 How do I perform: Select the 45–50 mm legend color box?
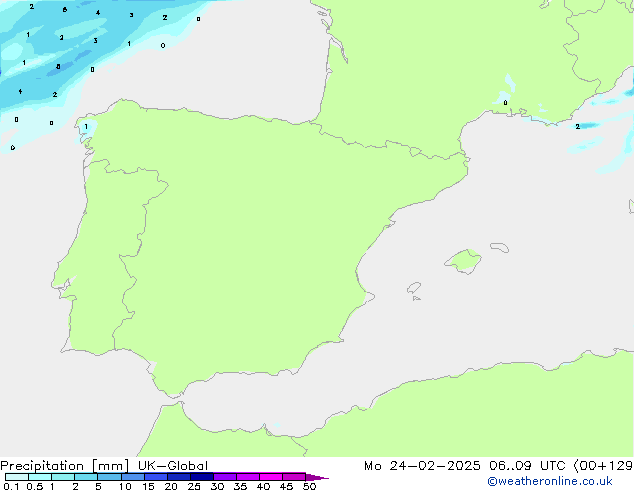pyautogui.click(x=294, y=477)
